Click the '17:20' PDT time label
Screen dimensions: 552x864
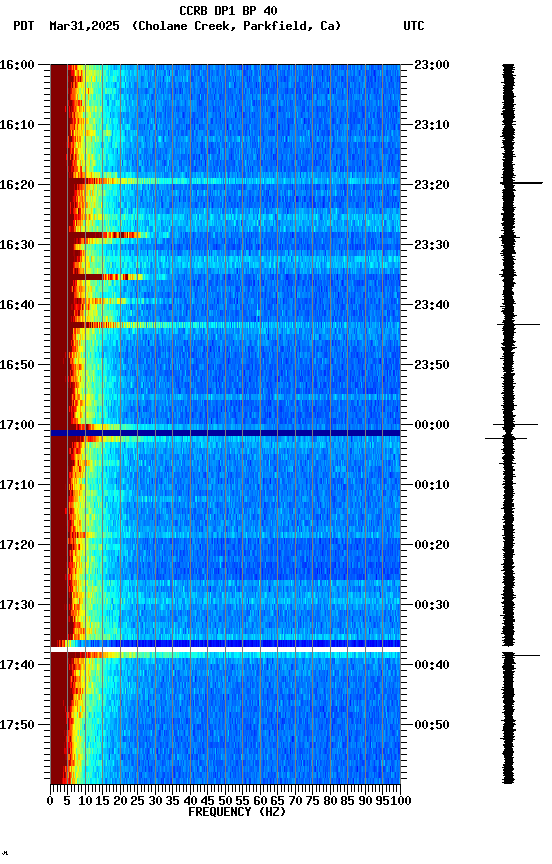[17, 545]
